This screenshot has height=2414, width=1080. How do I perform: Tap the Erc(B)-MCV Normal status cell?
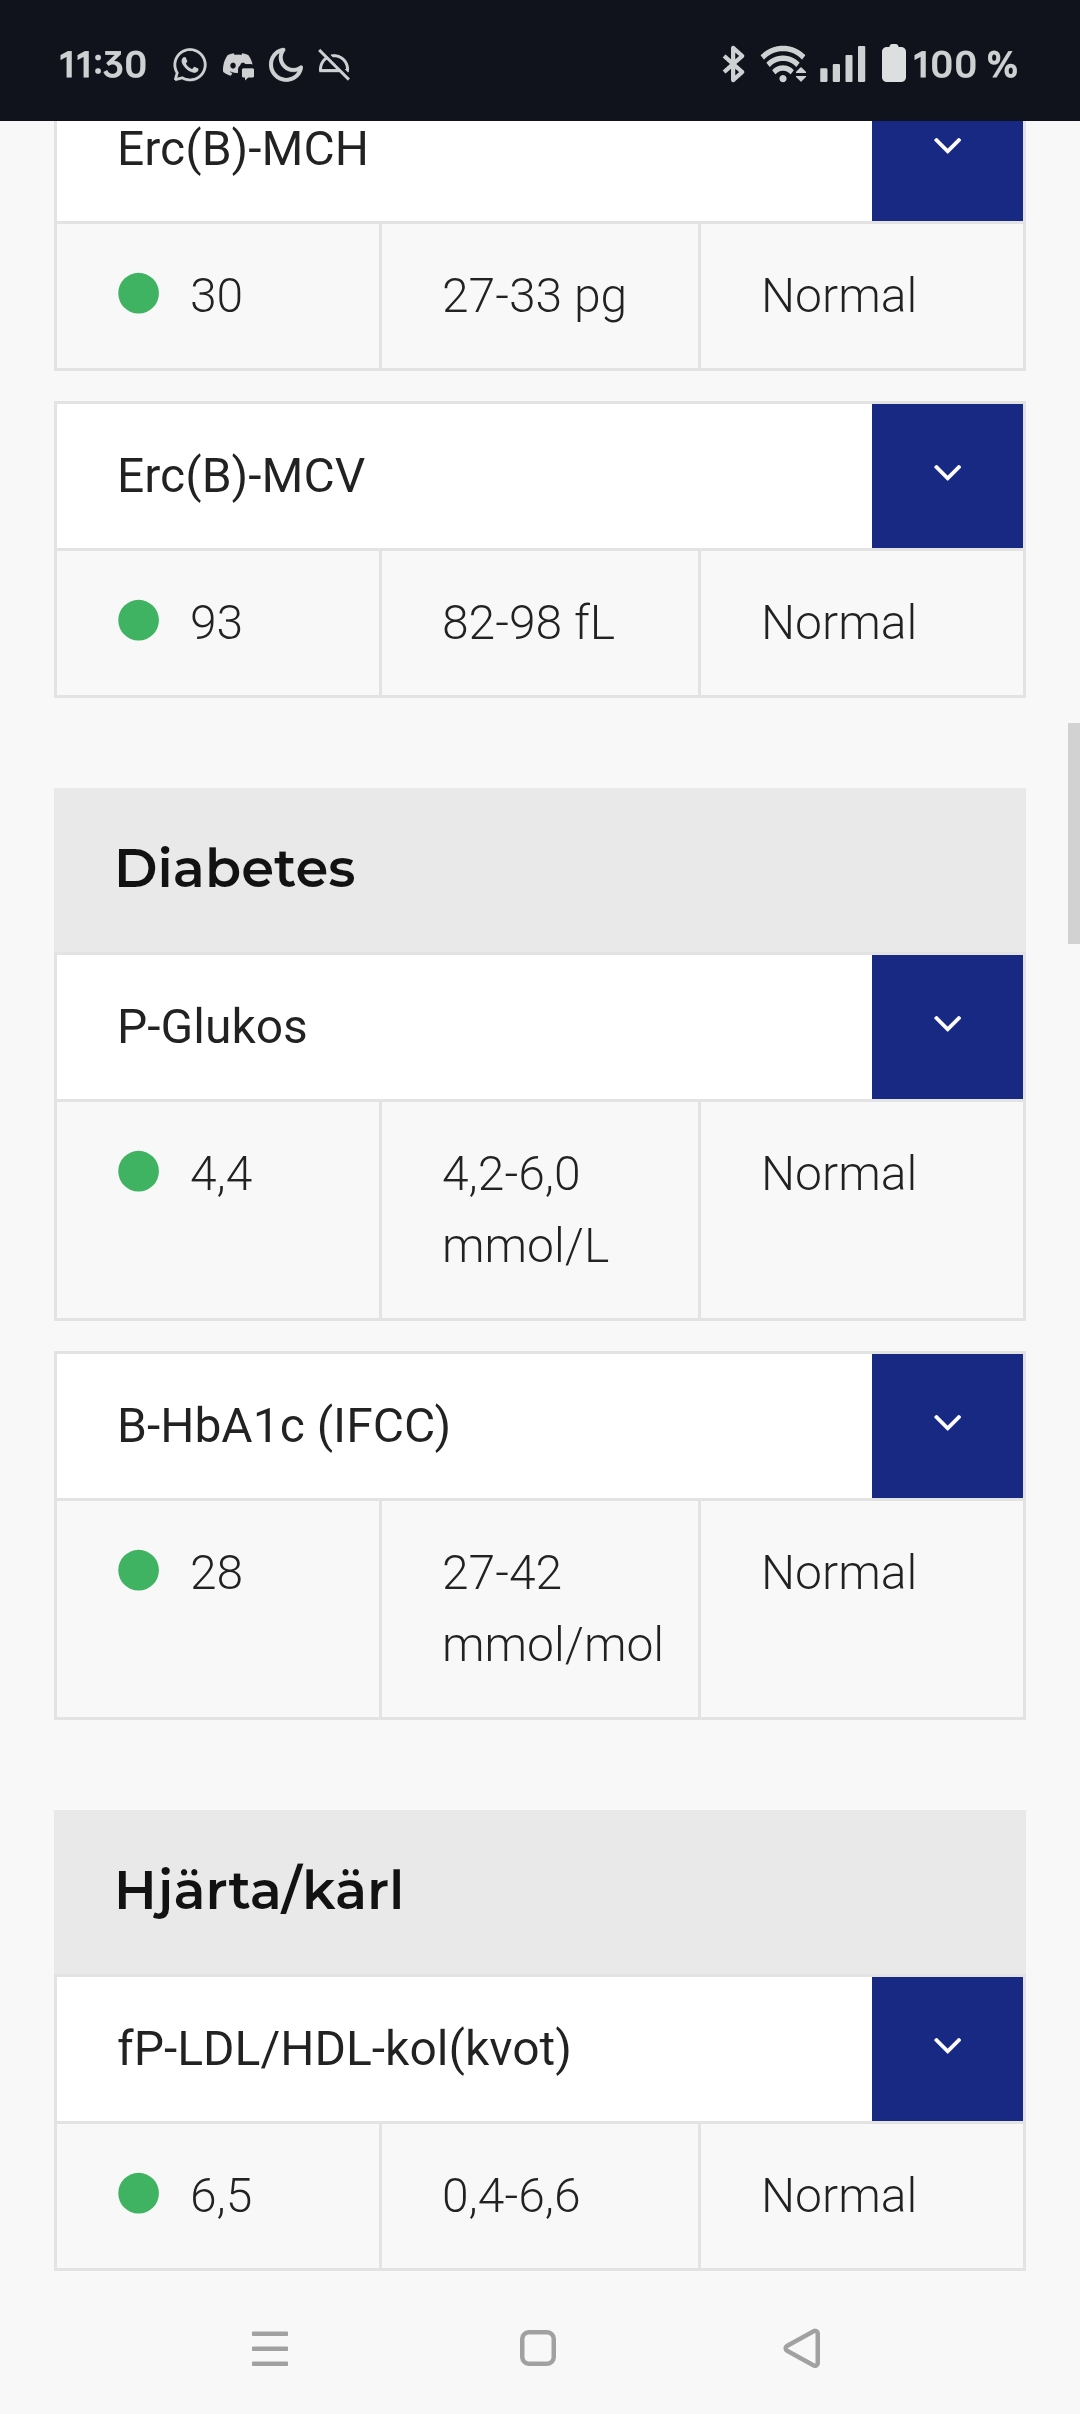pos(861,623)
